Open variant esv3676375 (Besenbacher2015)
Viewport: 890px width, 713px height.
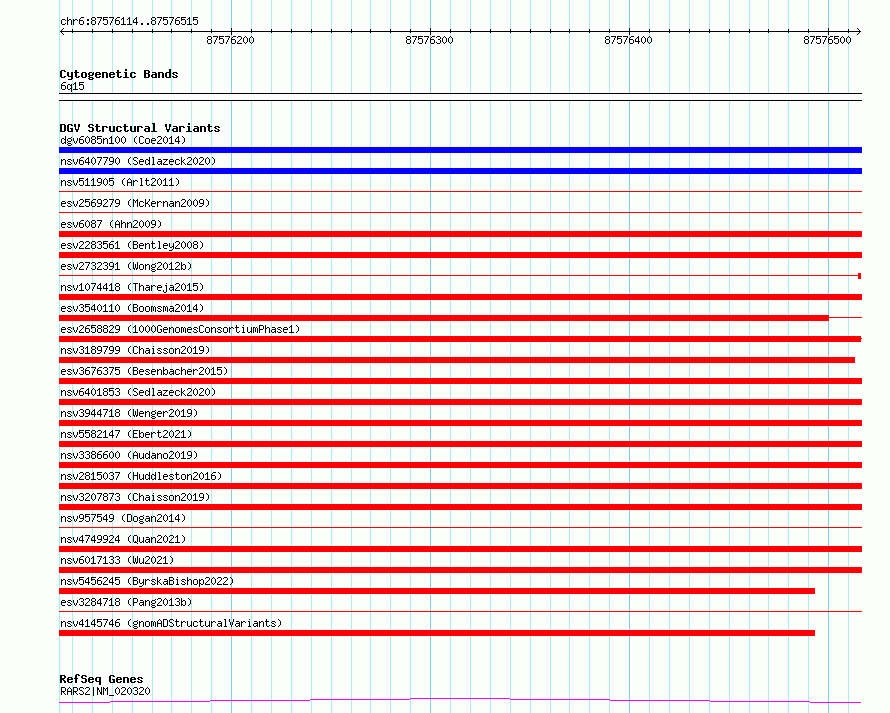coord(144,371)
